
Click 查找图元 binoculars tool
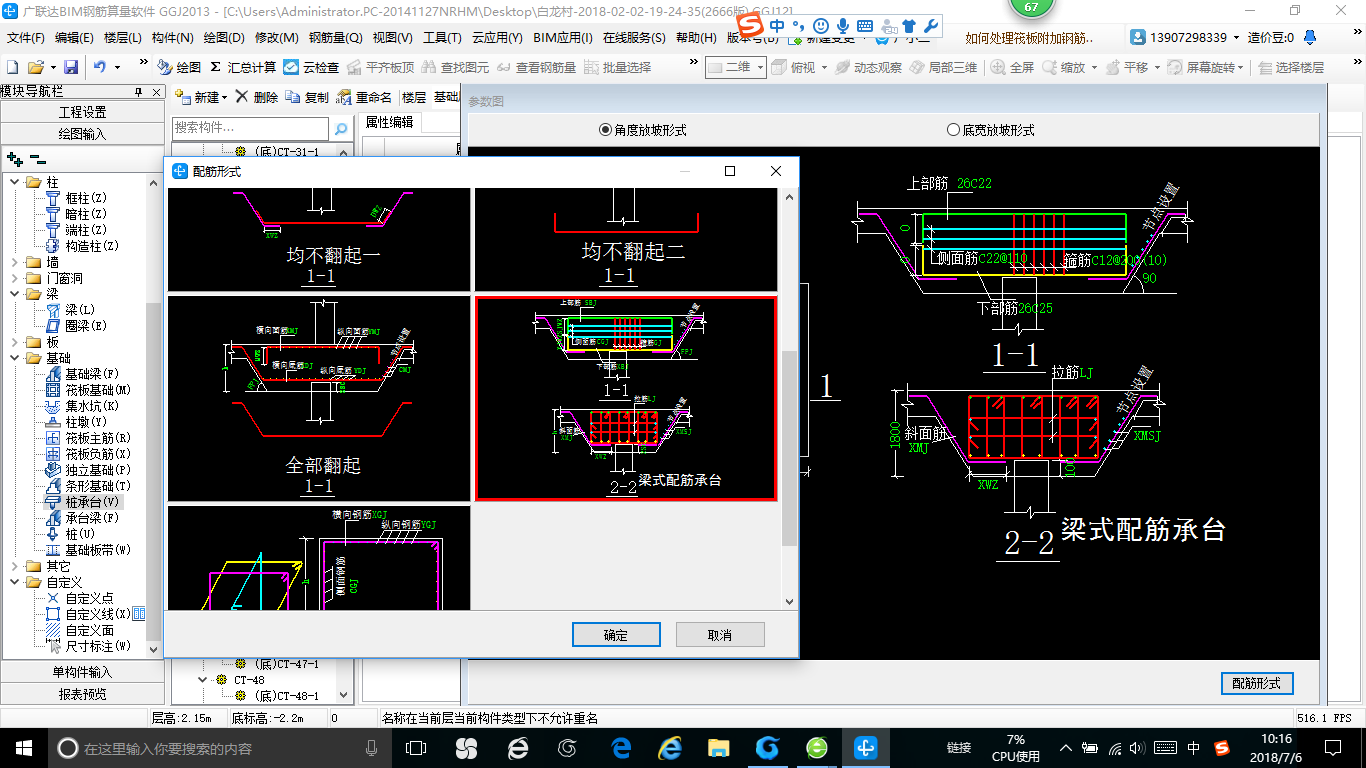(x=455, y=67)
